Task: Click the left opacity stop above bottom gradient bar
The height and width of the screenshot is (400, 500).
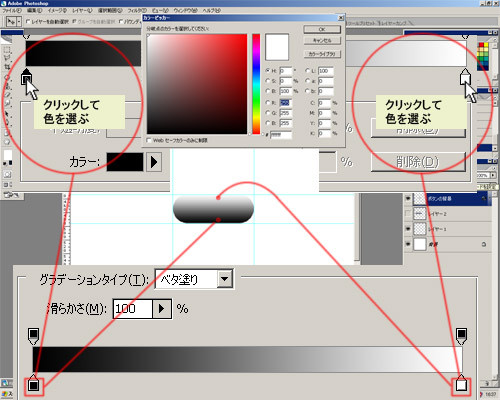Action: (33, 336)
